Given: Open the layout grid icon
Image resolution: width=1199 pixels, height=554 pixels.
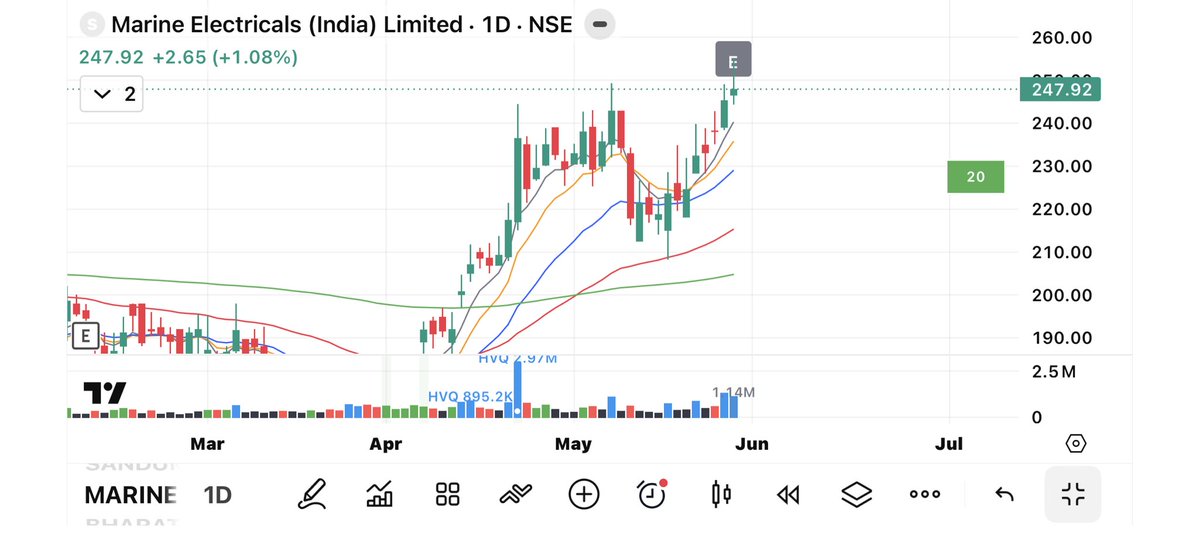Looking at the screenshot, I should click(447, 494).
